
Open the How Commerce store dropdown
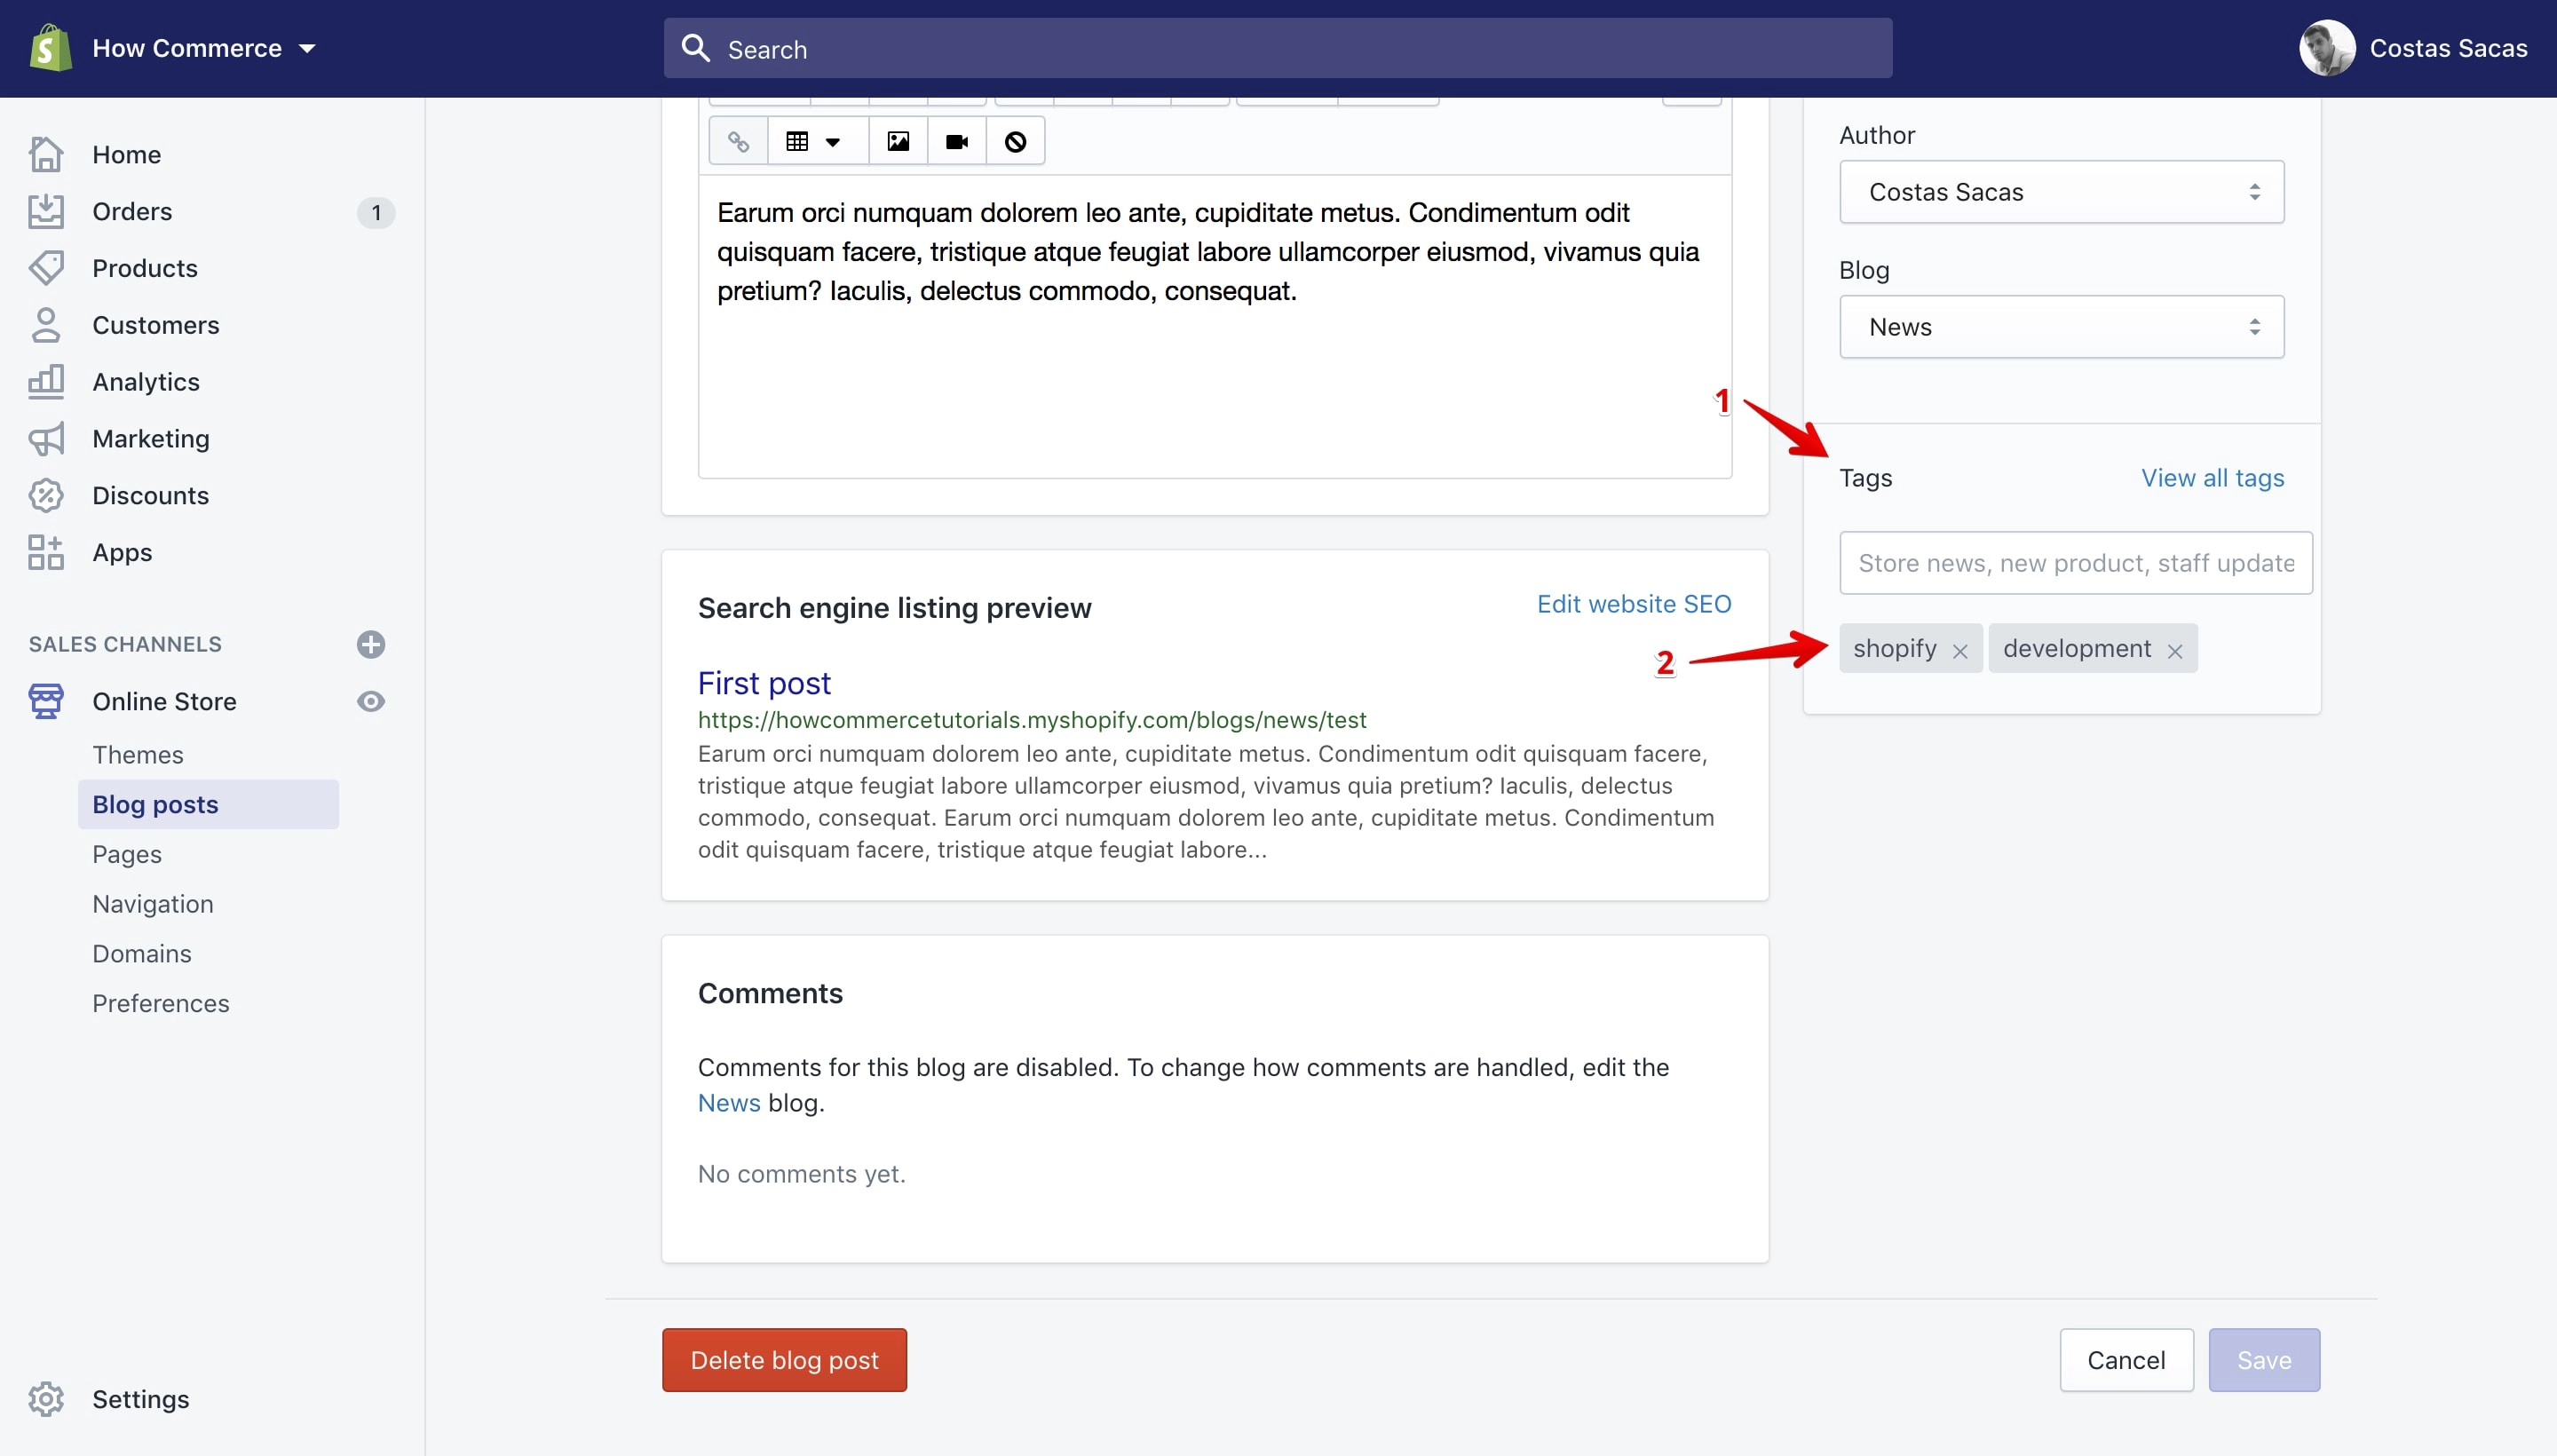tap(204, 48)
